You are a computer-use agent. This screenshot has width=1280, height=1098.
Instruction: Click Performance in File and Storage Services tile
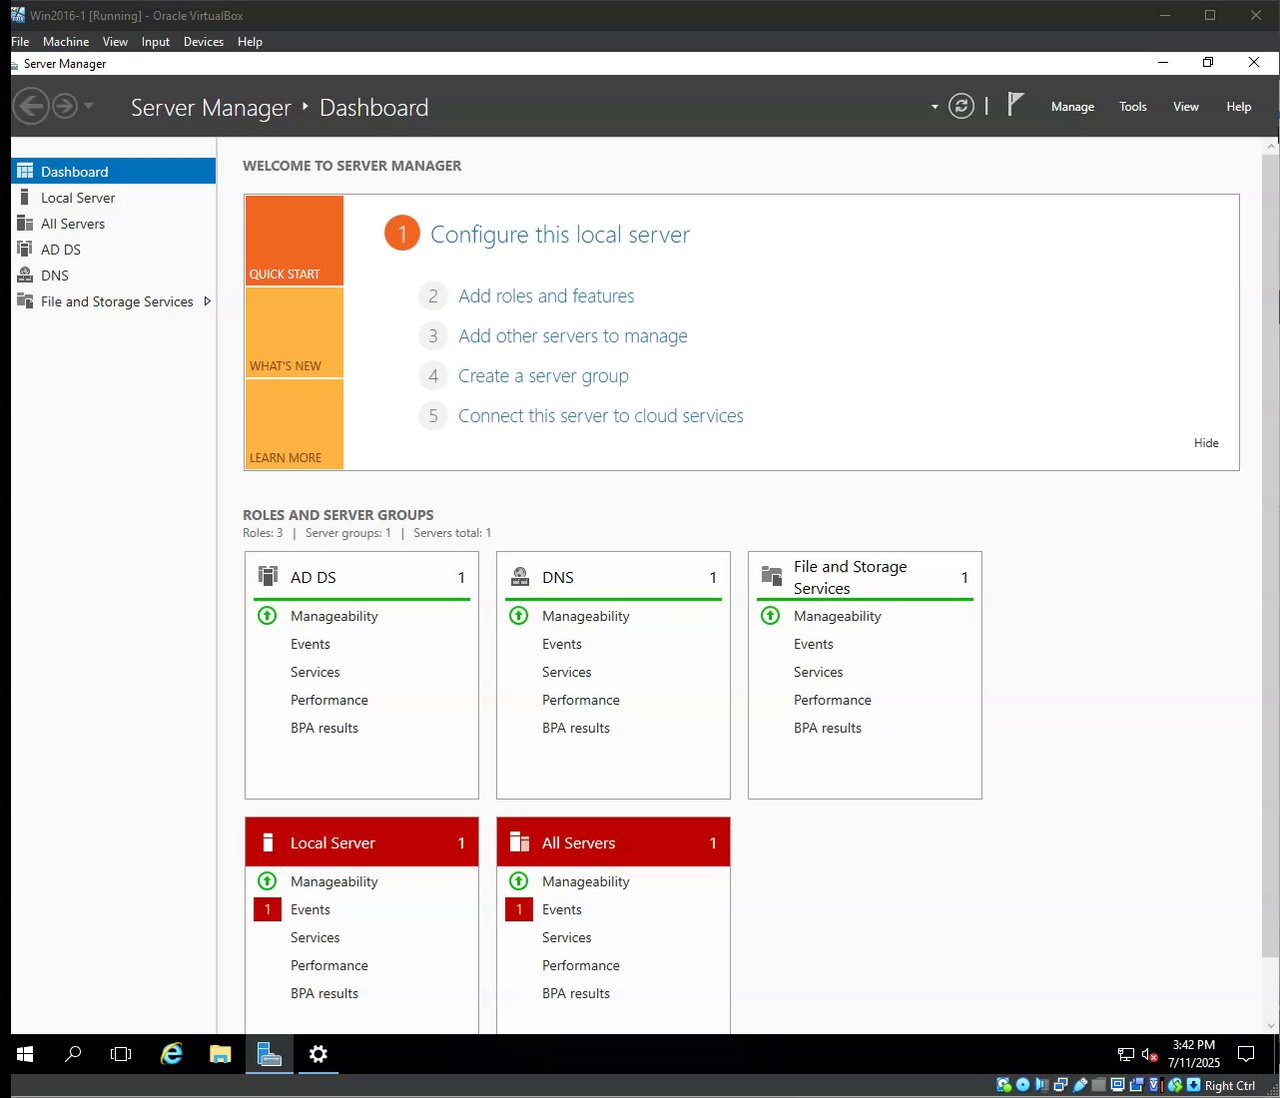coord(832,700)
